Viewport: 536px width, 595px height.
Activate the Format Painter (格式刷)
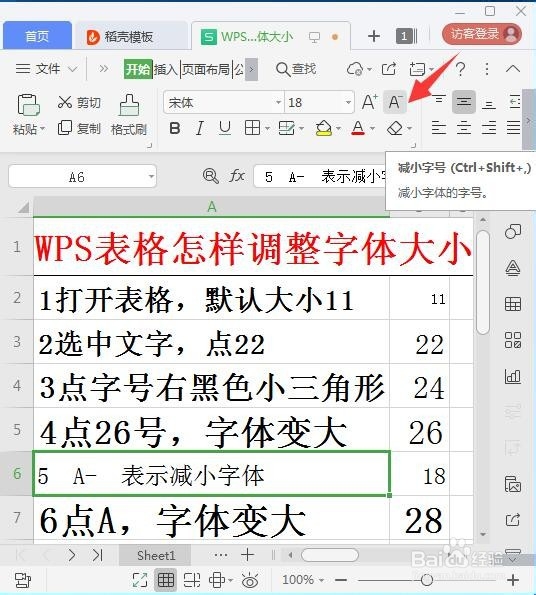[129, 115]
